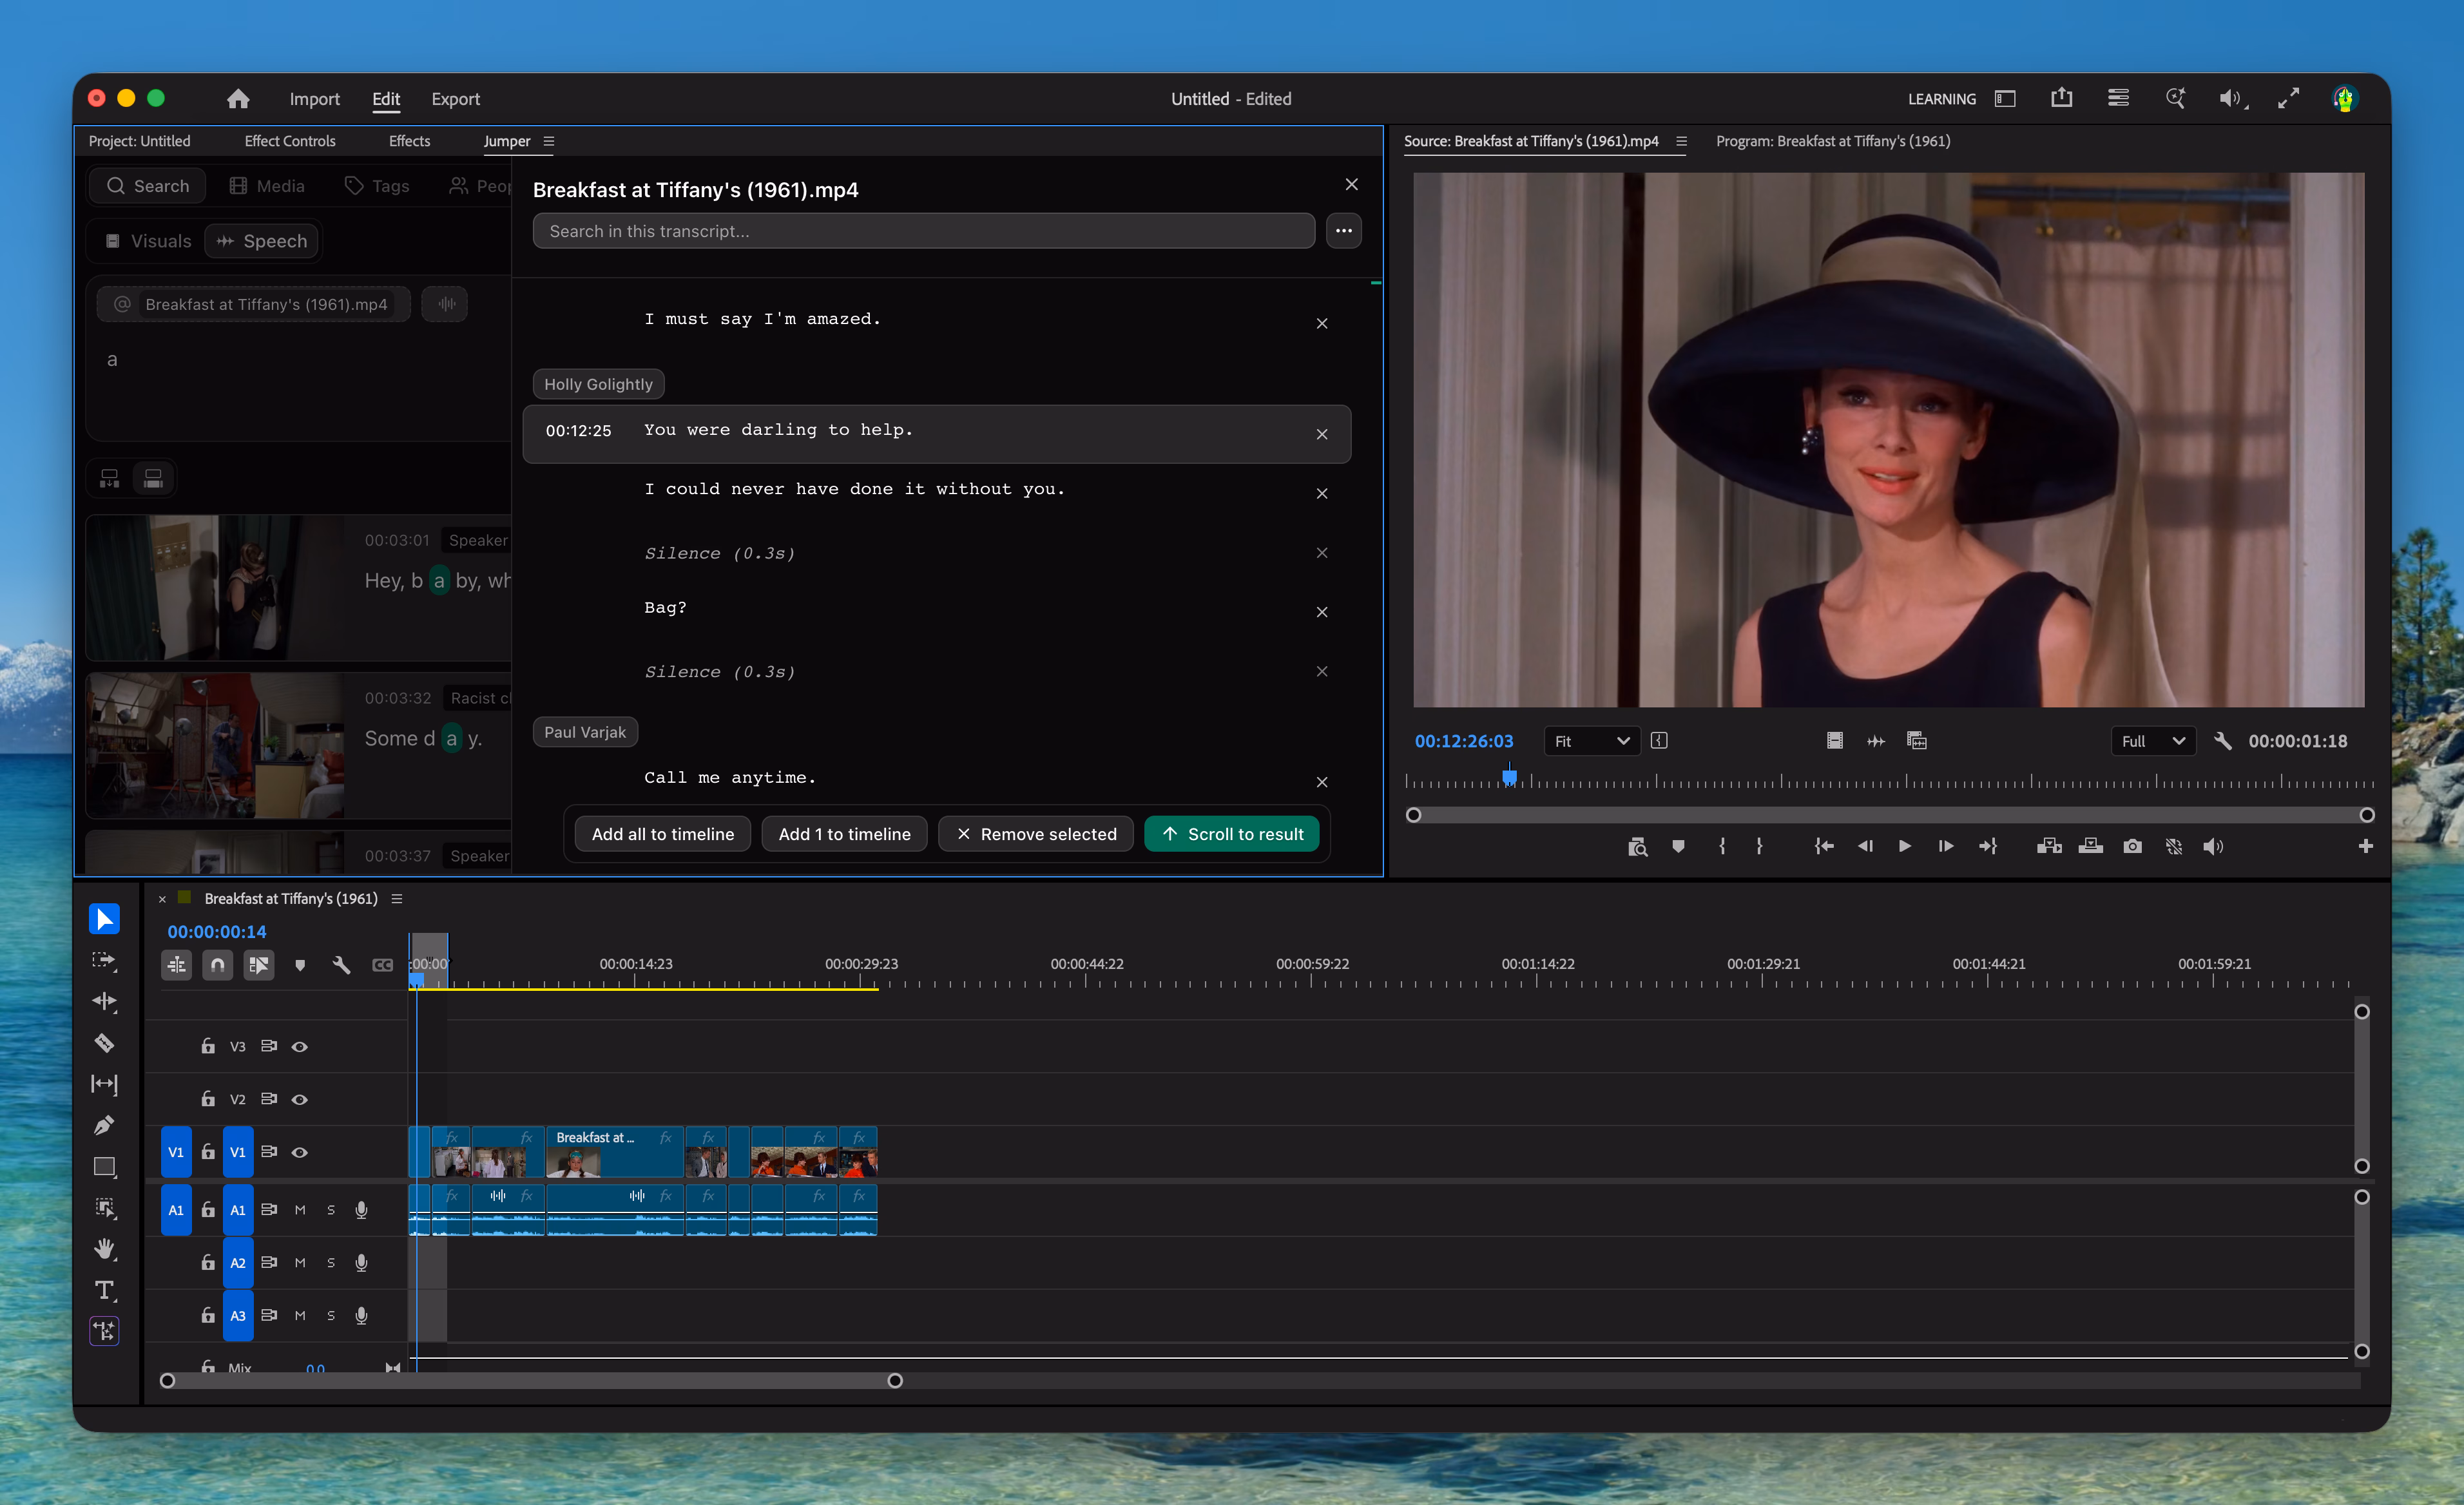Toggle linked selection in timeline

click(x=259, y=965)
